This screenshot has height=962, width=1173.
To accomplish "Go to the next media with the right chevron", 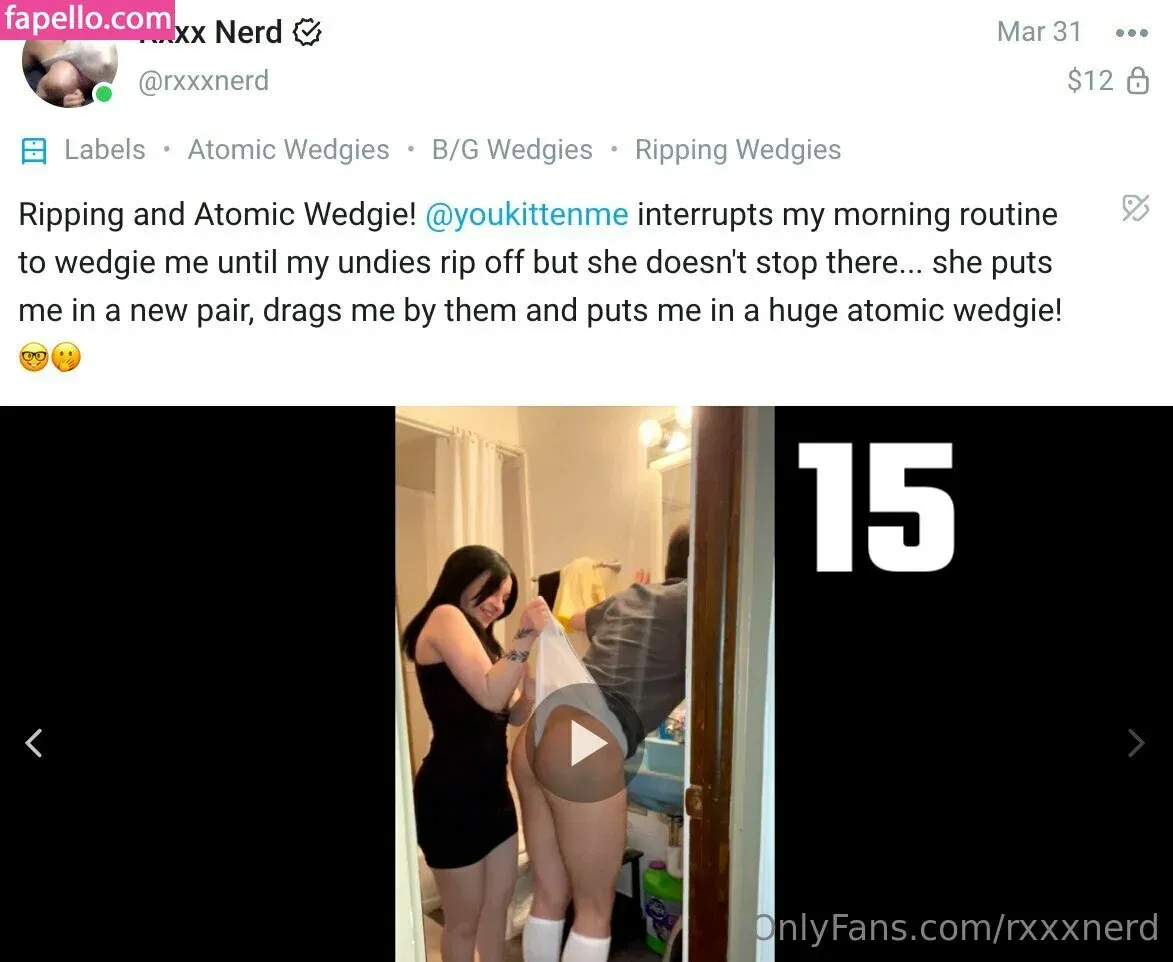I will pos(1136,743).
